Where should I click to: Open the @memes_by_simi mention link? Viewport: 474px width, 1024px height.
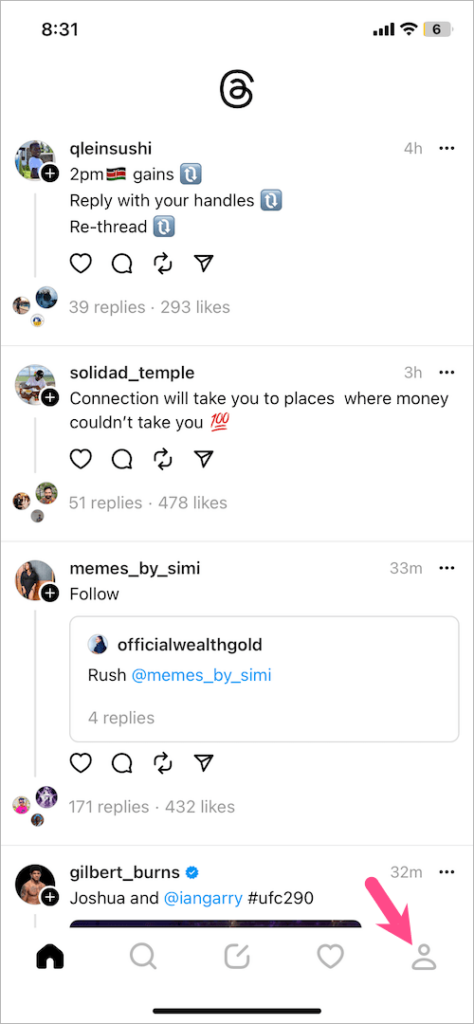tap(201, 675)
